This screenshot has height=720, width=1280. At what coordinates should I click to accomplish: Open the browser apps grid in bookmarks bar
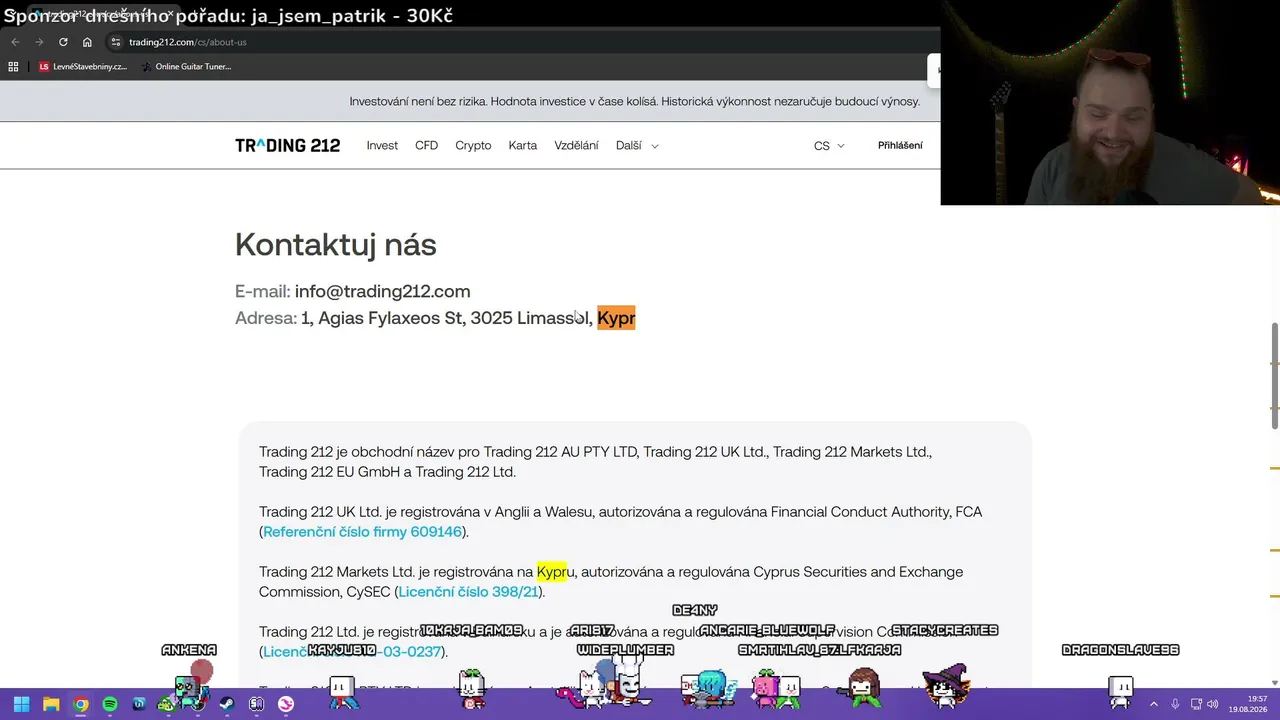tap(13, 67)
